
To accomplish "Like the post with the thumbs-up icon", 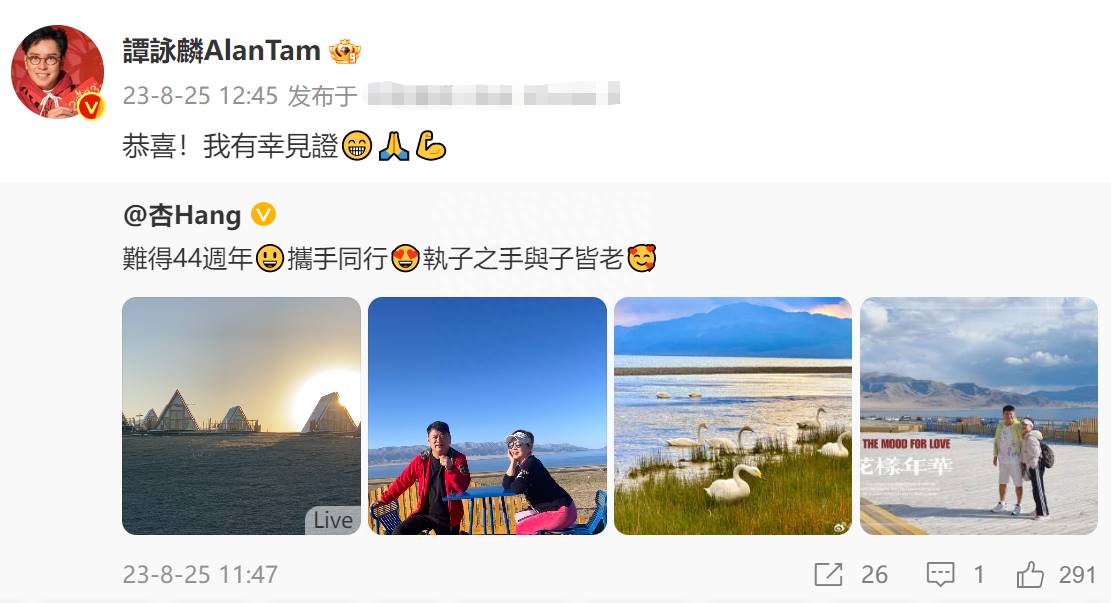I will click(1030, 574).
